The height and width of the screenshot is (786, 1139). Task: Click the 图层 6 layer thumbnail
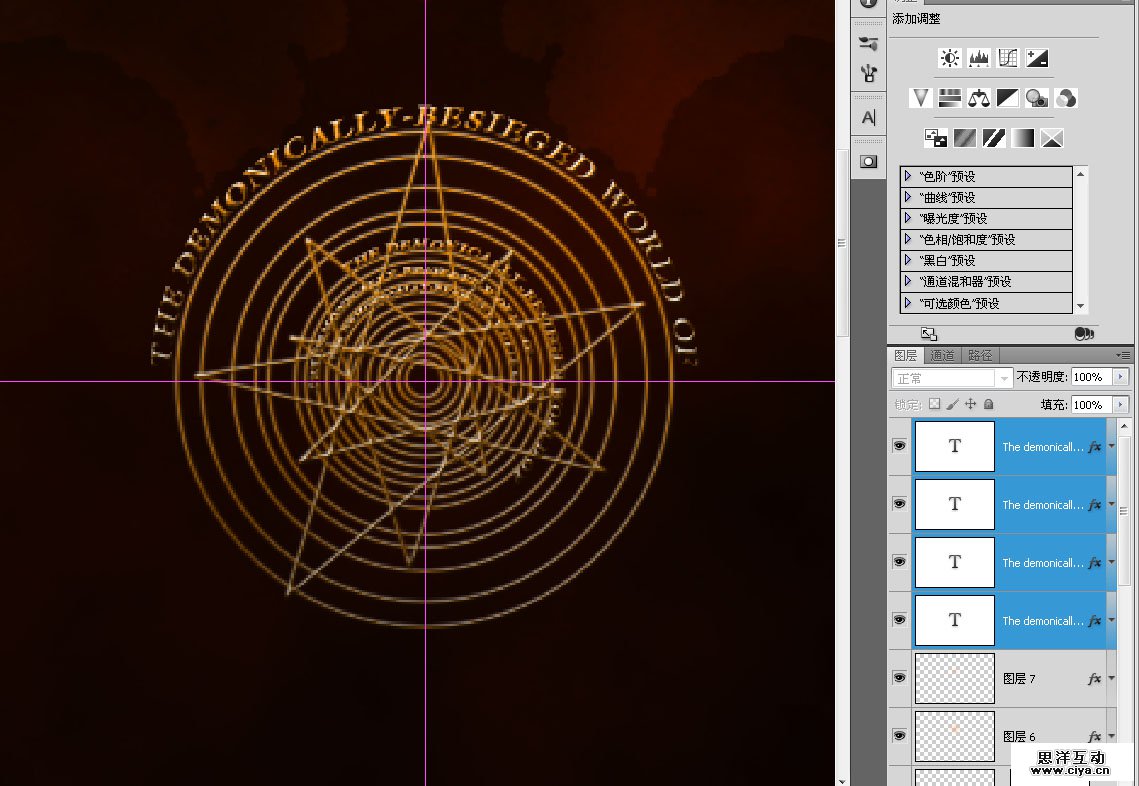tap(954, 735)
